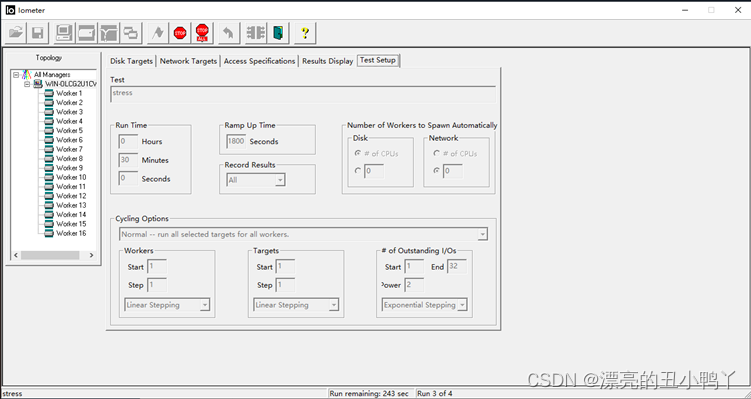The width and height of the screenshot is (751, 399).
Task: Open Access Specifications tab
Action: click(x=259, y=61)
